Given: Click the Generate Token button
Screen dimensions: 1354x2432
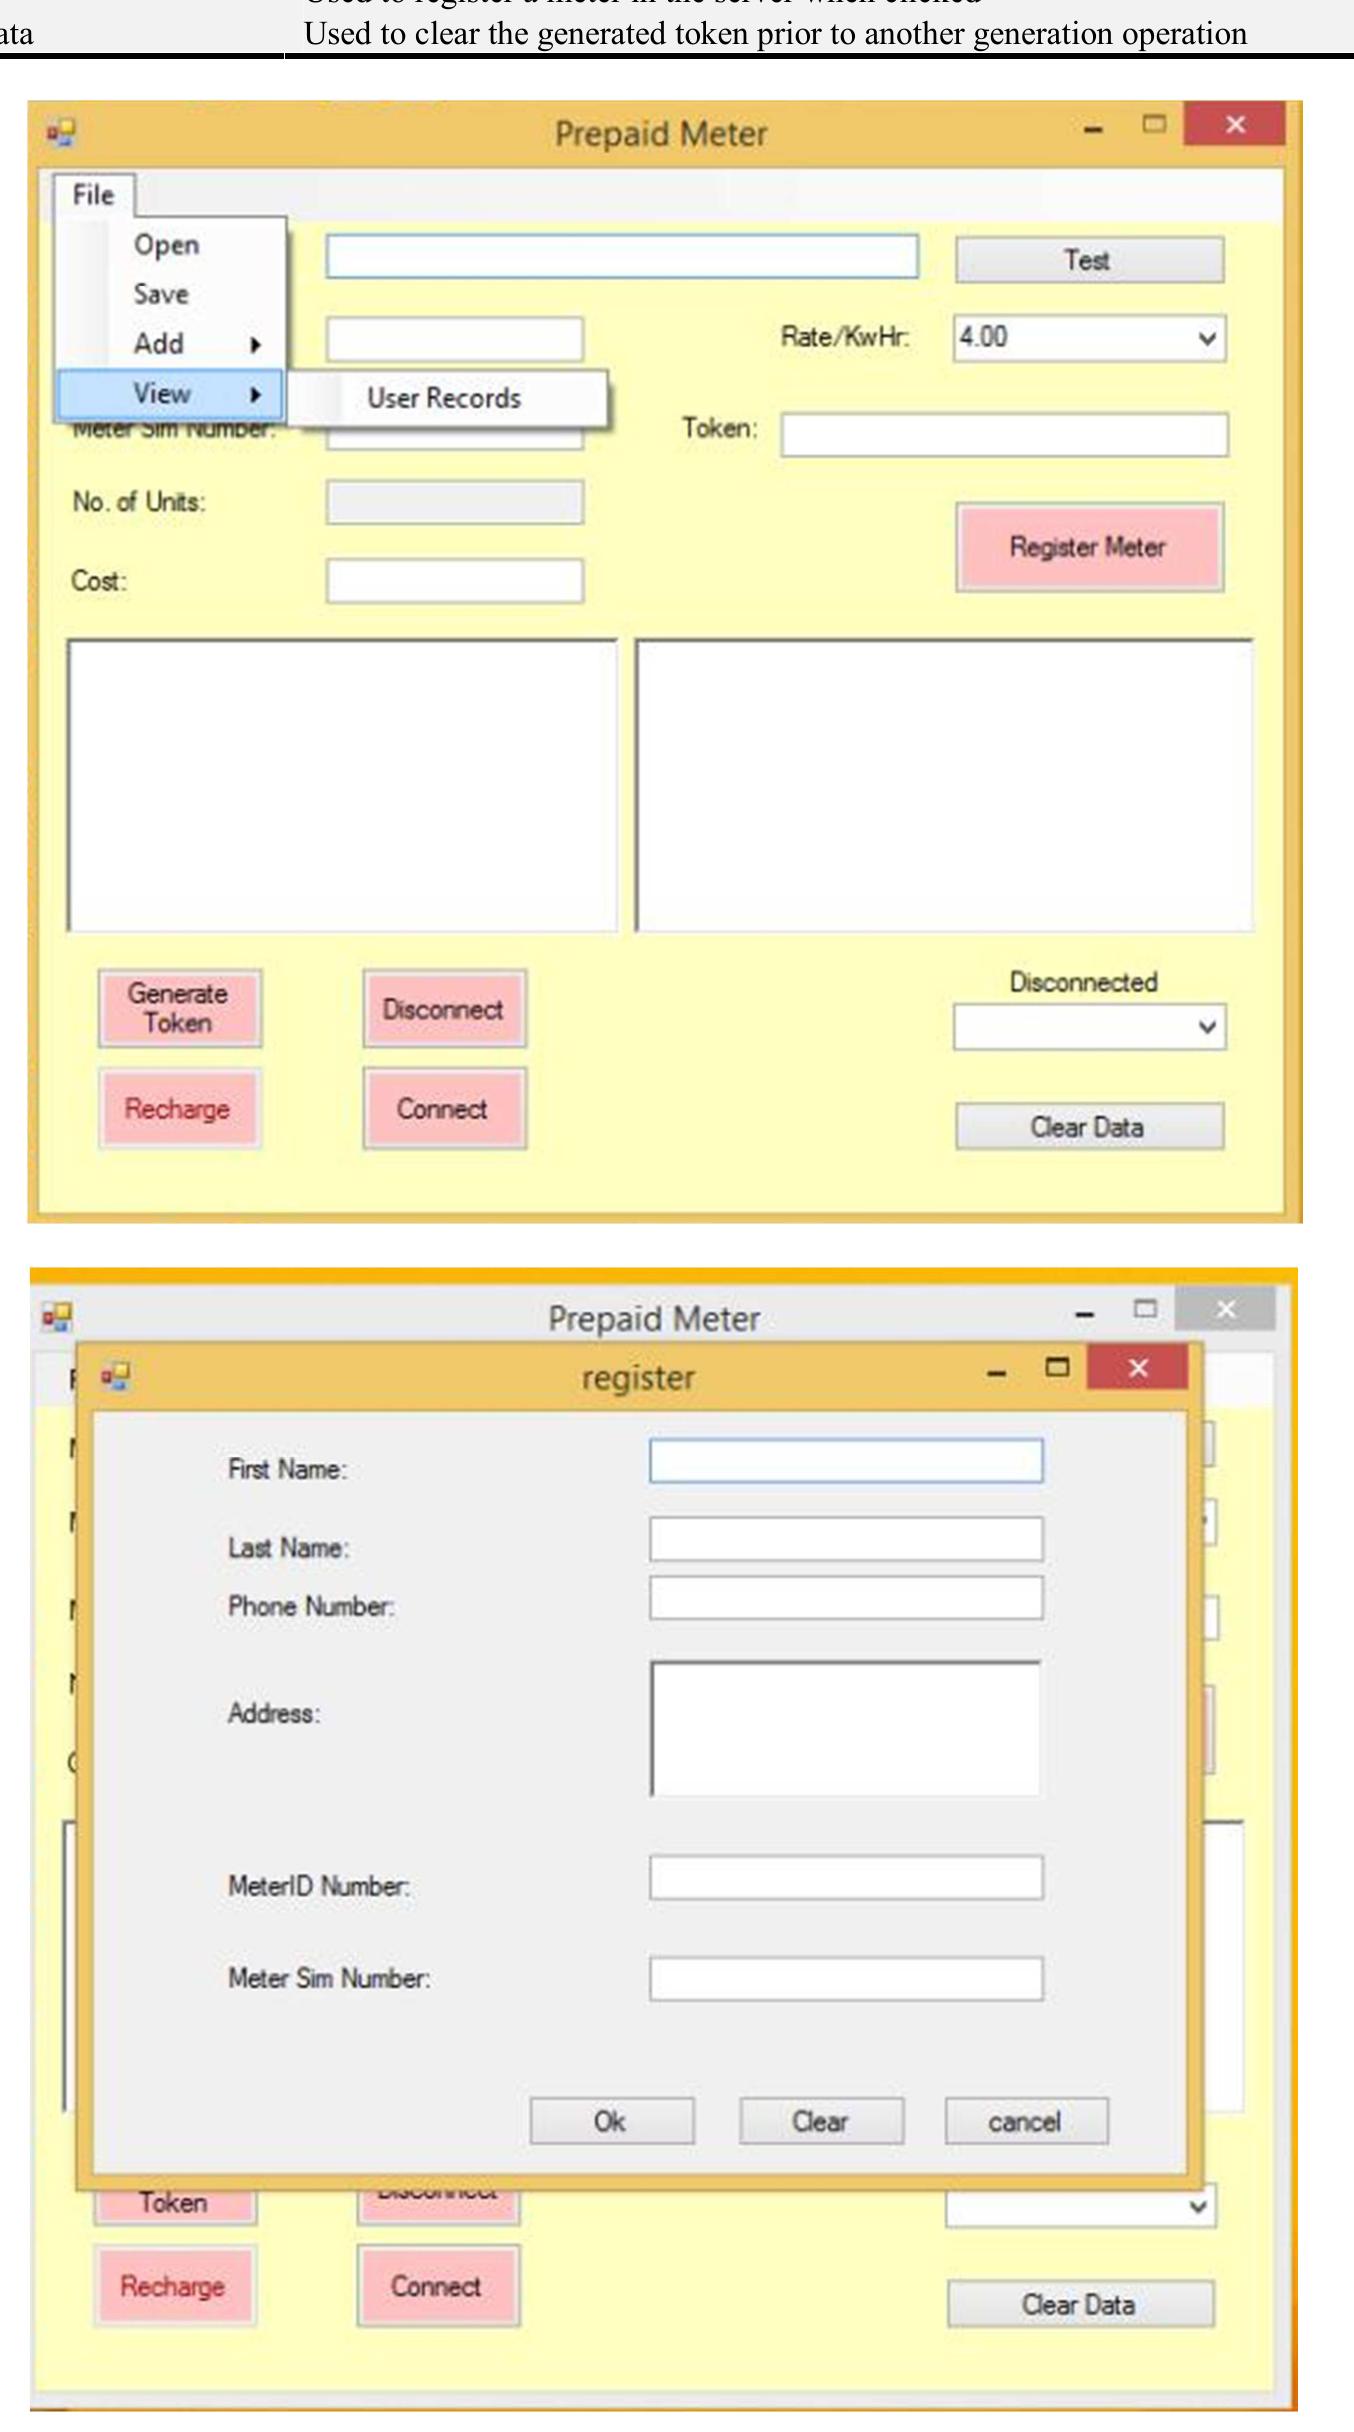Looking at the screenshot, I should pyautogui.click(x=179, y=1008).
